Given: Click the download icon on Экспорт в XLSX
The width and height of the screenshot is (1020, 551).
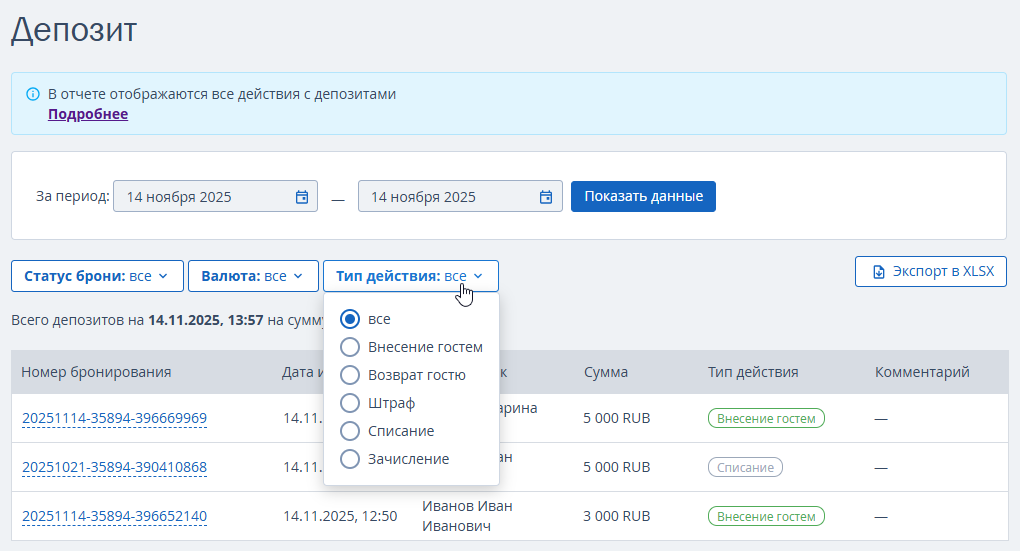Looking at the screenshot, I should pyautogui.click(x=878, y=272).
